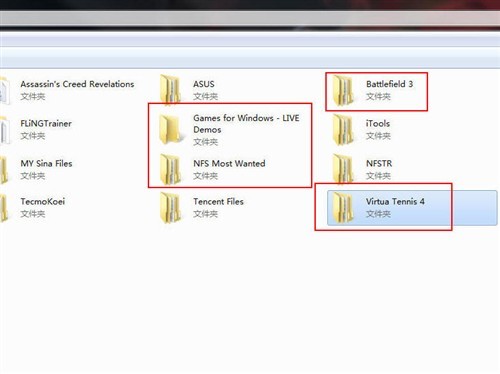Screen dimensions: 500x374
Task: Click the Games for Windows - LIVE Demos folder icon
Action: 171,129
